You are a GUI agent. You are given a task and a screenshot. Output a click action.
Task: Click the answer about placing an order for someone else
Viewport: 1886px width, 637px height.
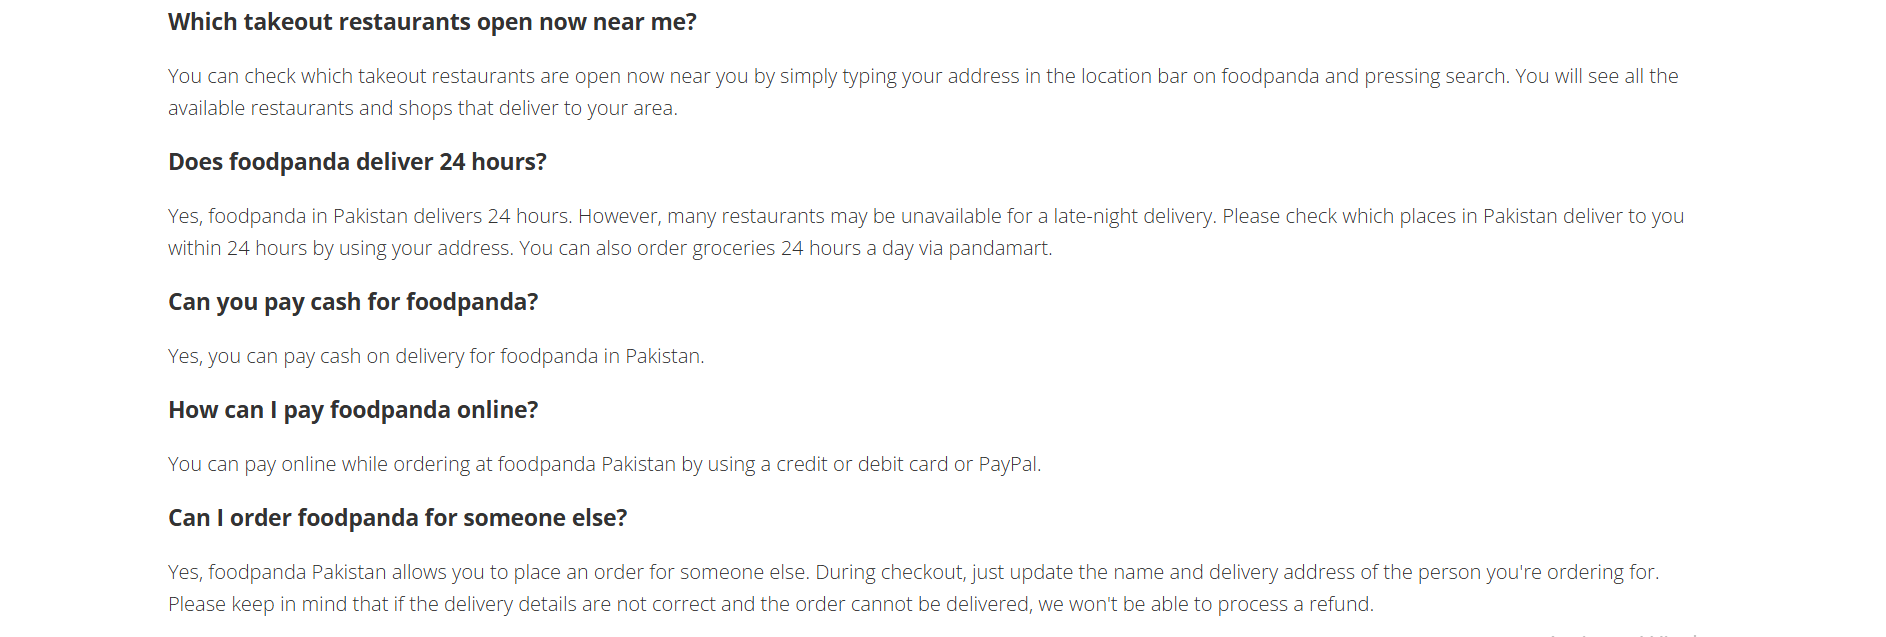tap(914, 588)
